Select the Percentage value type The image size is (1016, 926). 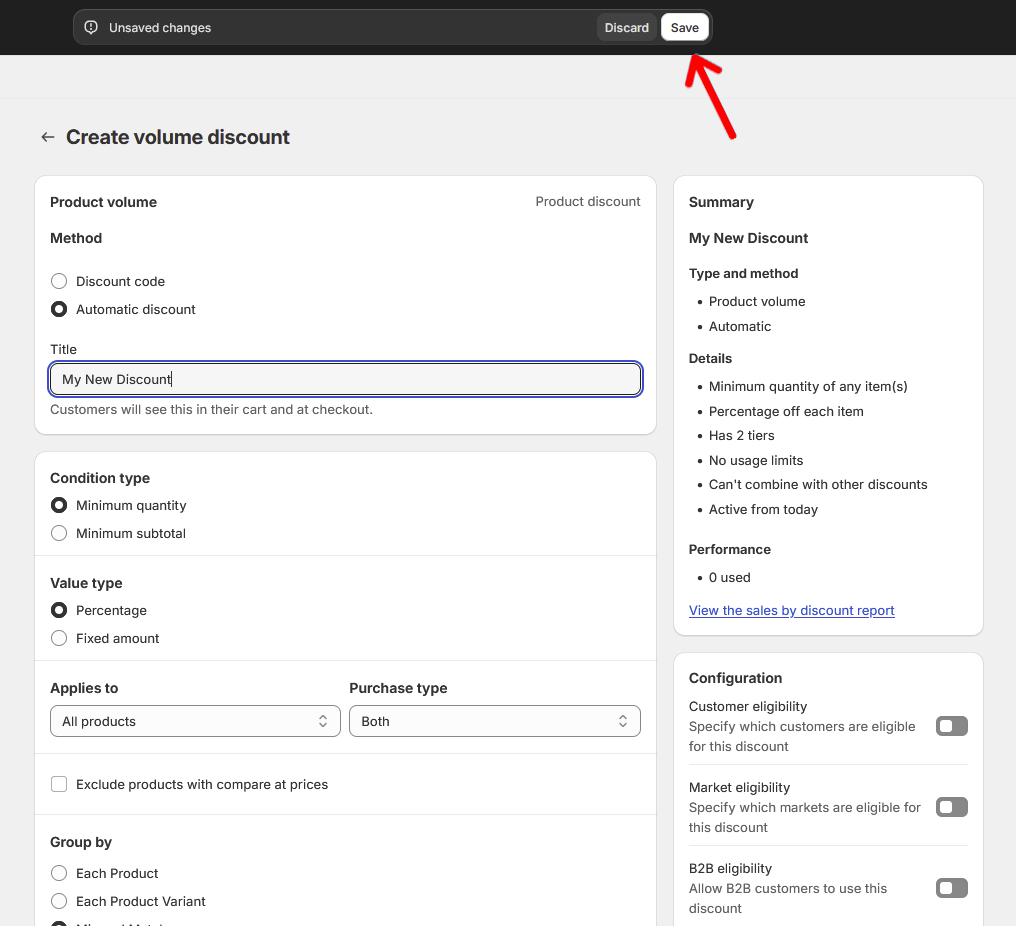[58, 610]
